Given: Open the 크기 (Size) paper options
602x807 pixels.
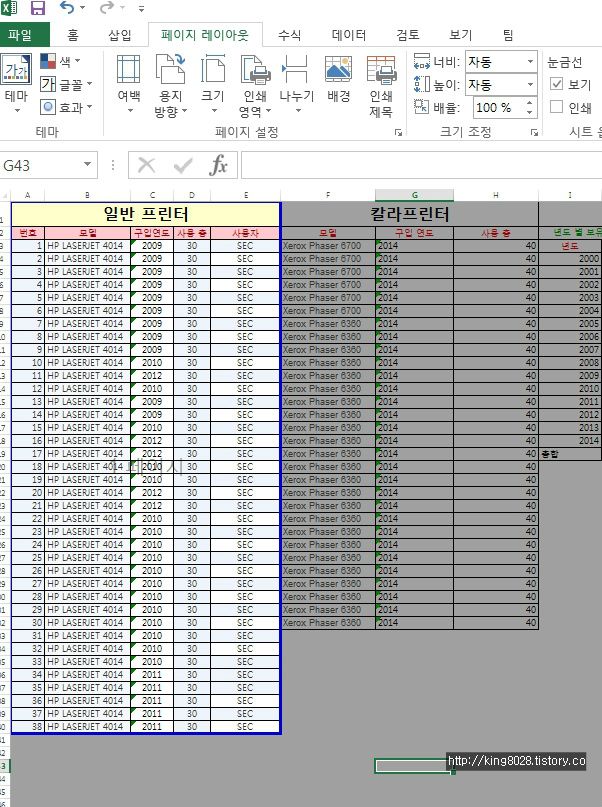Looking at the screenshot, I should click(213, 84).
